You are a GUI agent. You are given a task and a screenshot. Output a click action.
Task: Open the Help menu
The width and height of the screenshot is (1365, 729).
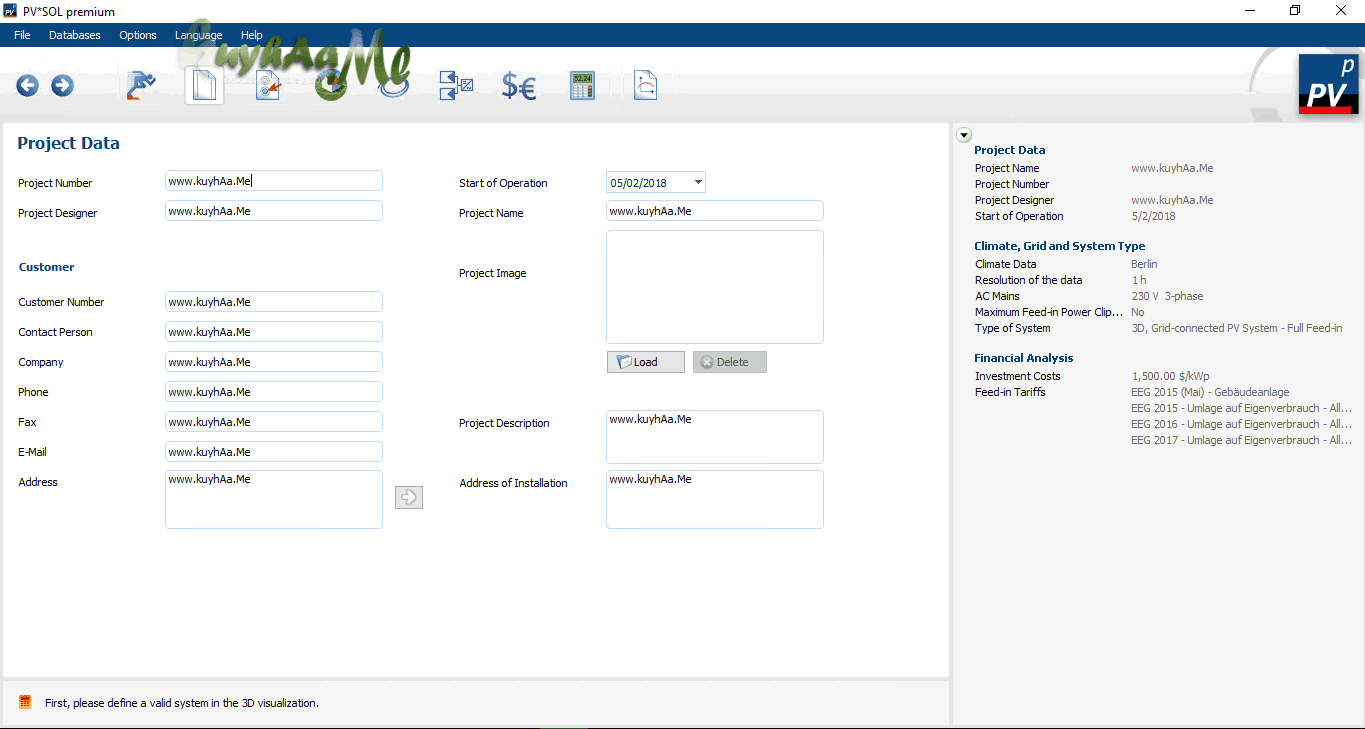tap(252, 35)
